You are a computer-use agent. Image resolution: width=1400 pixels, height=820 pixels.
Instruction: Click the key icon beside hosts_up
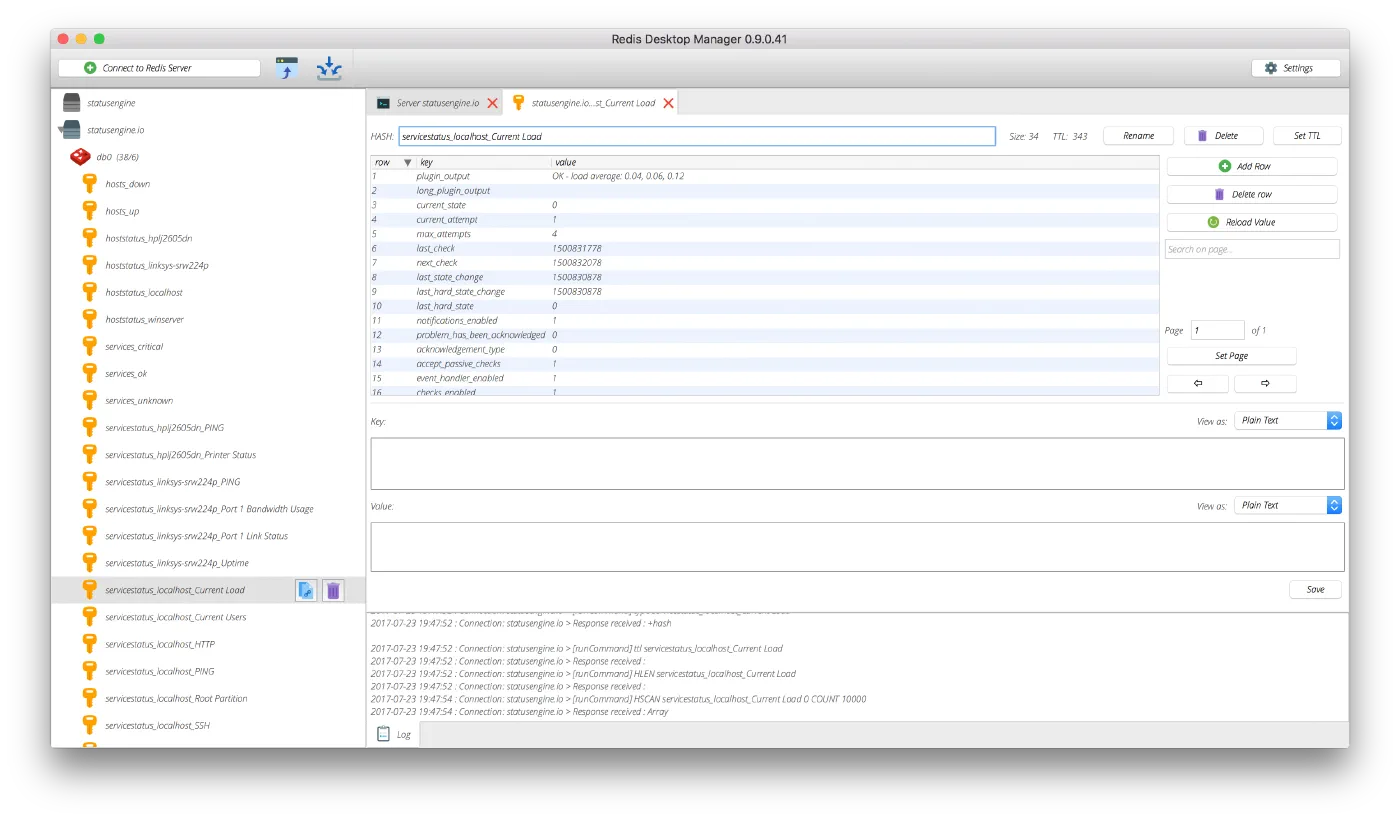click(x=89, y=211)
